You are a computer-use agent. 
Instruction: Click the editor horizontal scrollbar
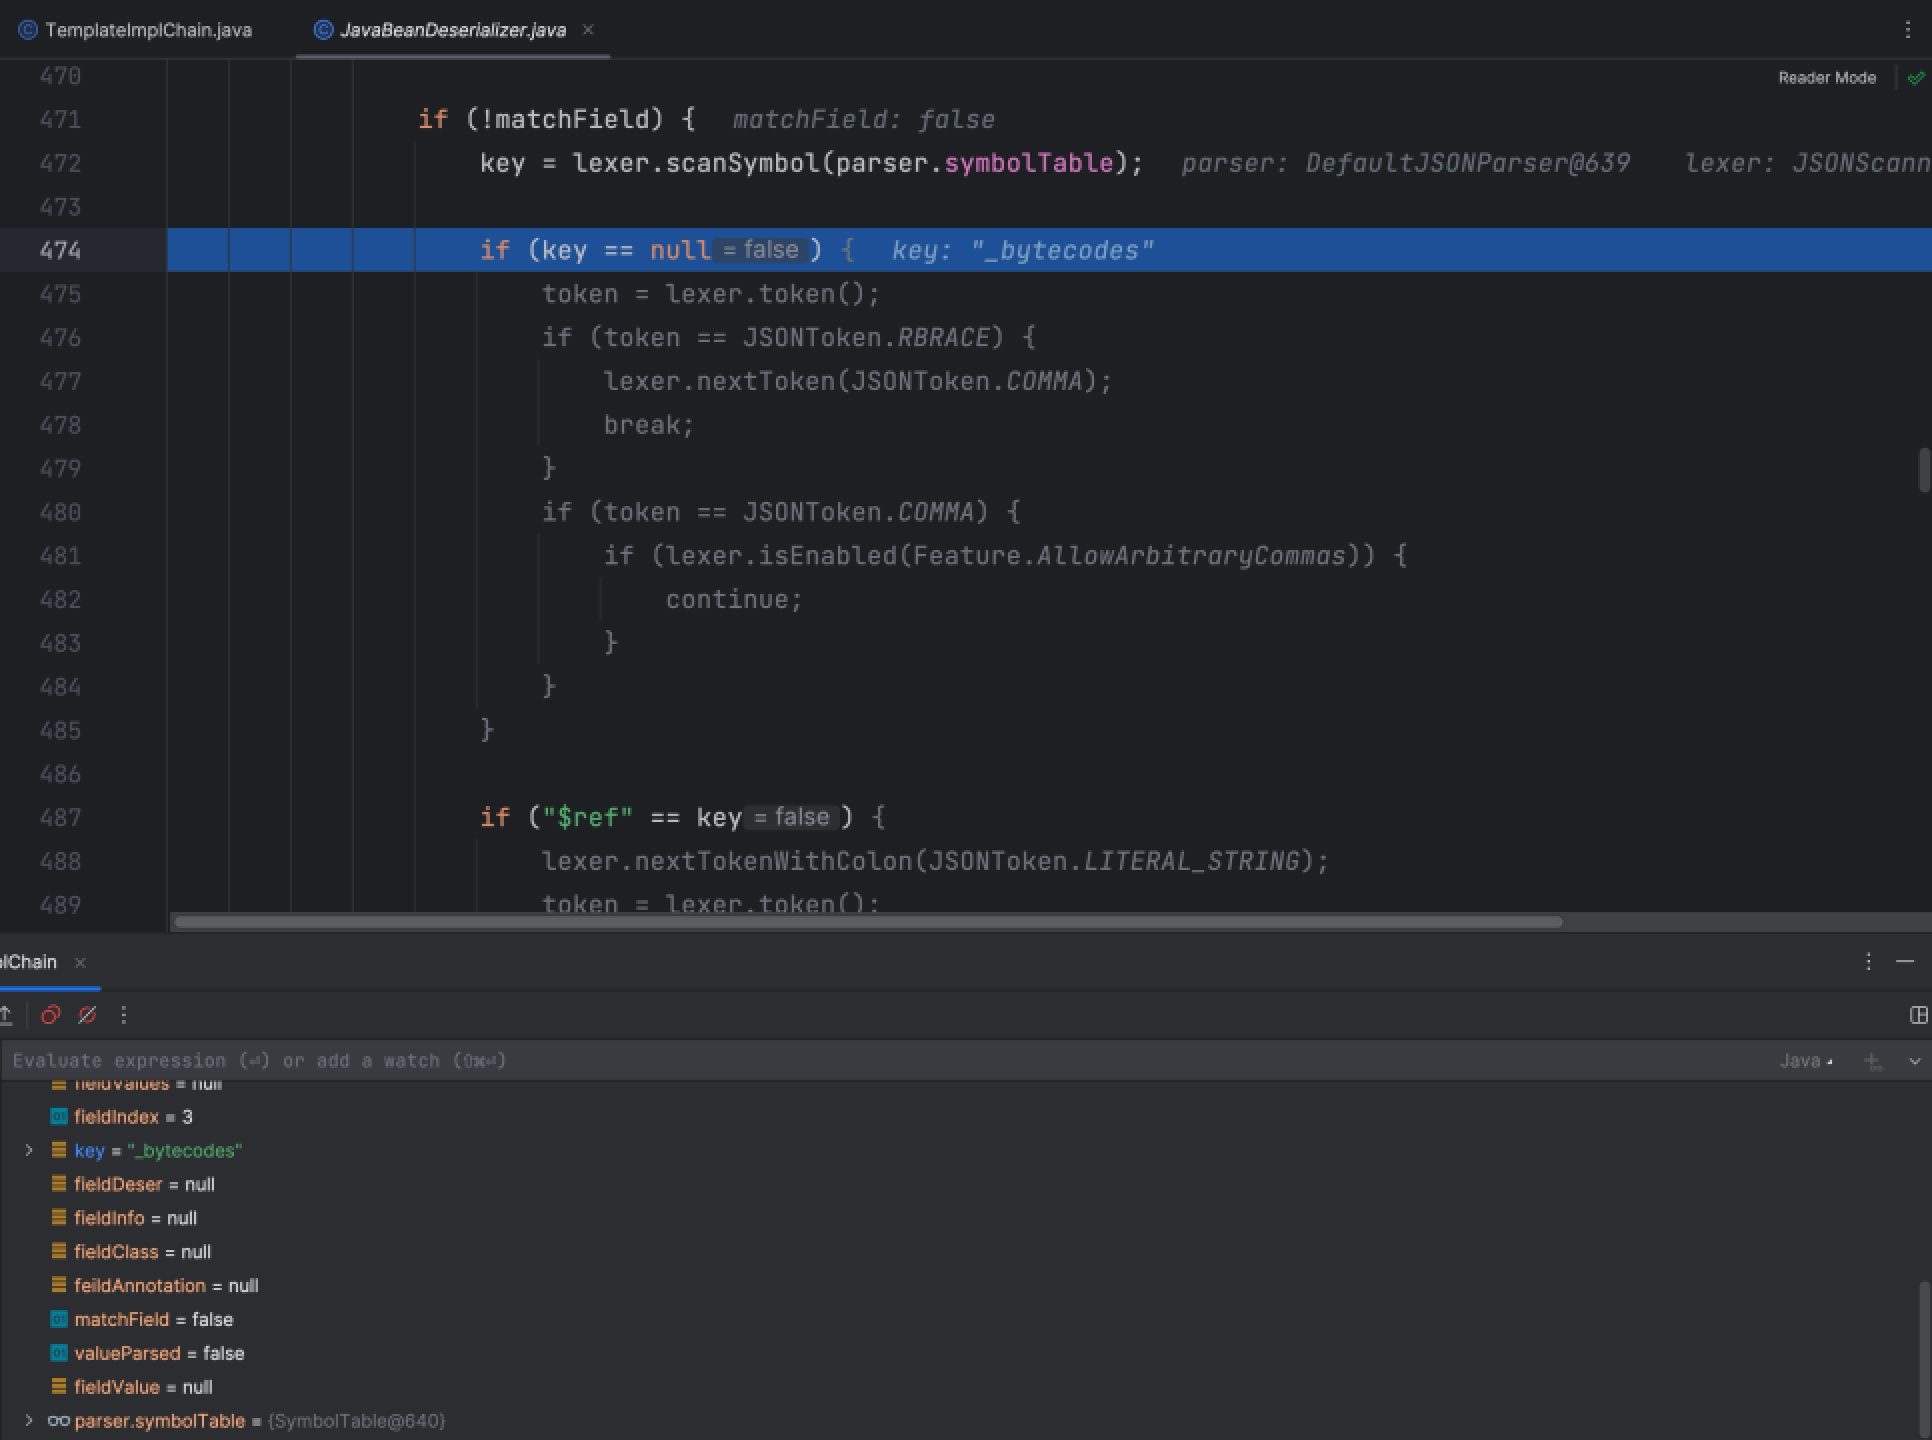[868, 921]
